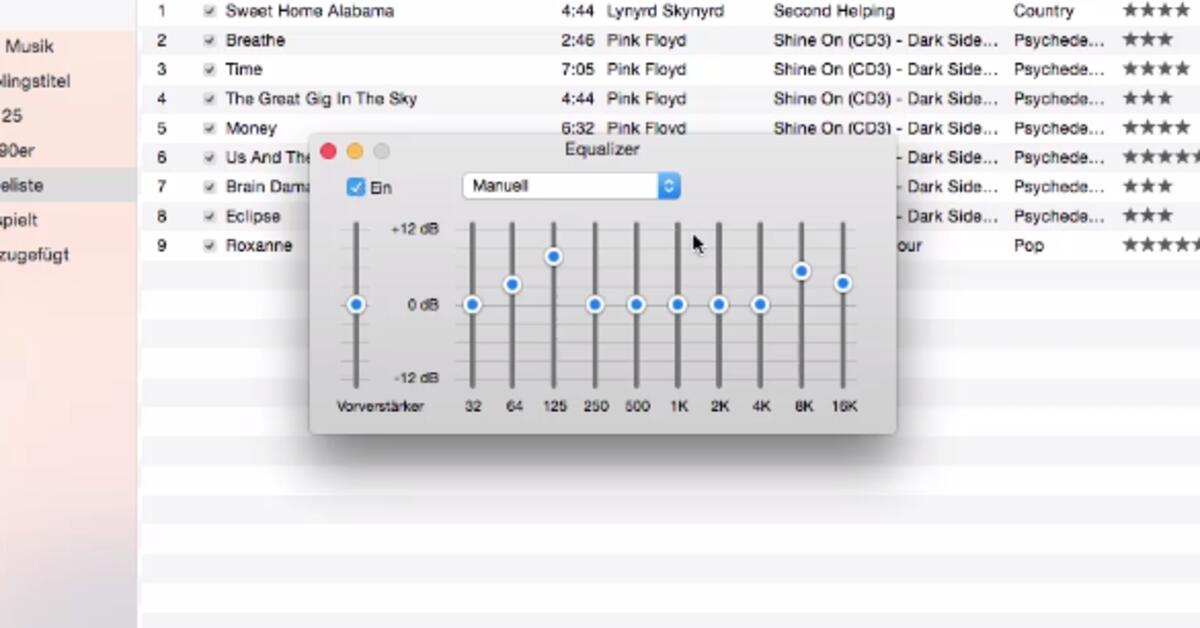1200x628 pixels.
Task: Uncheck the "Breathe" track checkbox
Action: (x=209, y=40)
